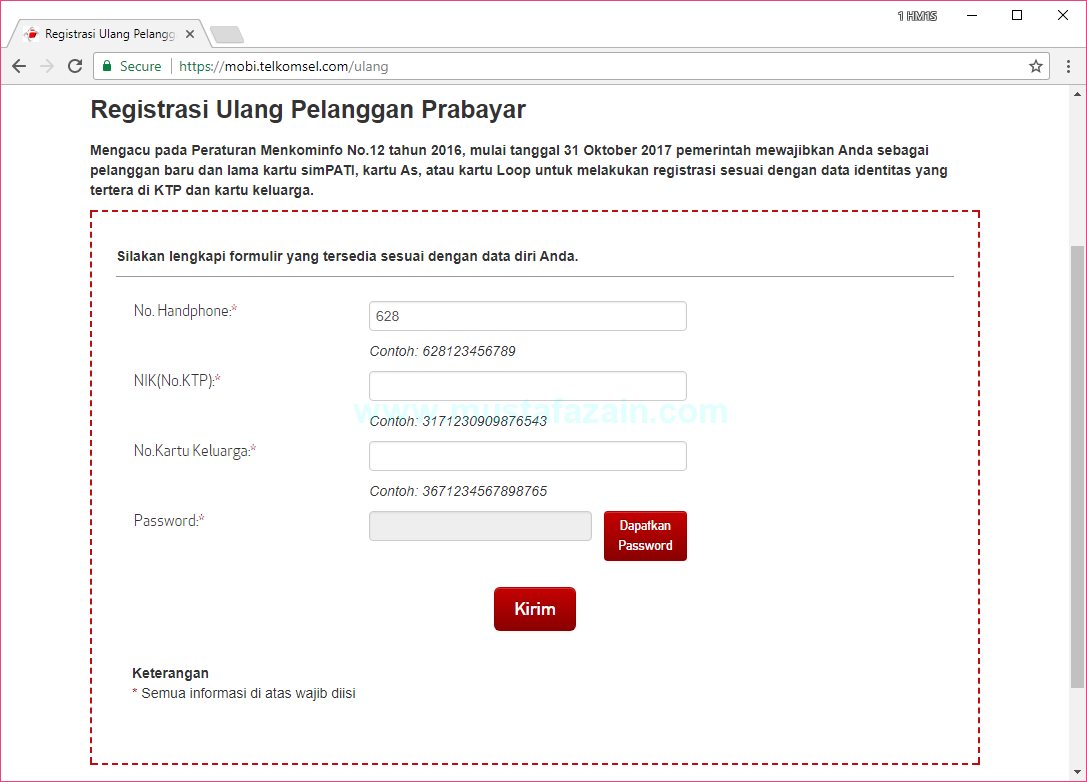Click the Chrome profile name in title bar
The width and height of the screenshot is (1087, 782).
917,16
